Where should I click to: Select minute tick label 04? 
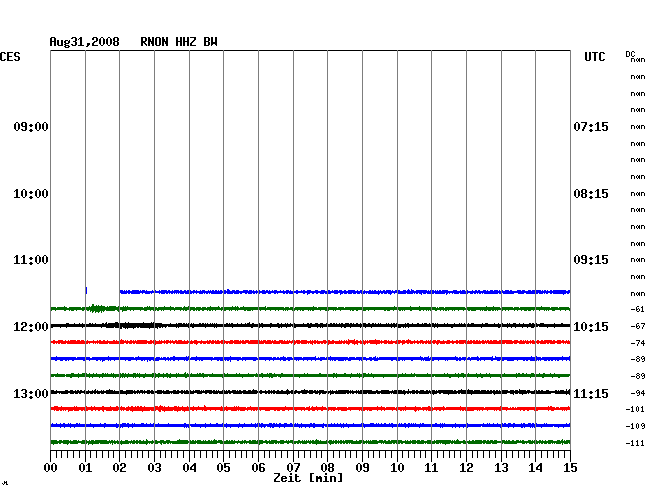click(x=189, y=468)
